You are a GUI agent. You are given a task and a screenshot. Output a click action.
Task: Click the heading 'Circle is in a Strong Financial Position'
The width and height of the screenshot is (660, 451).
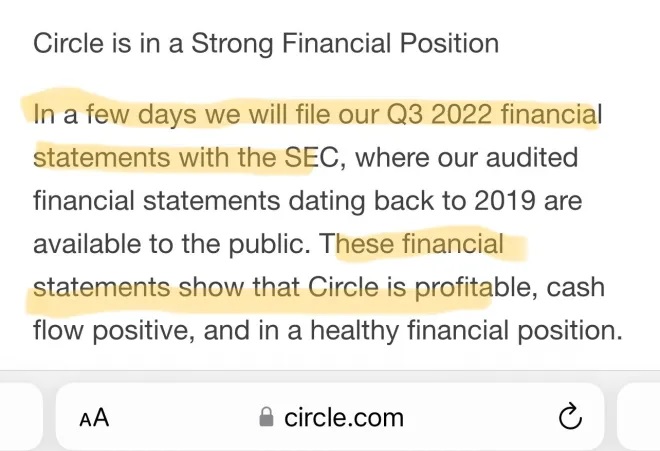[266, 43]
